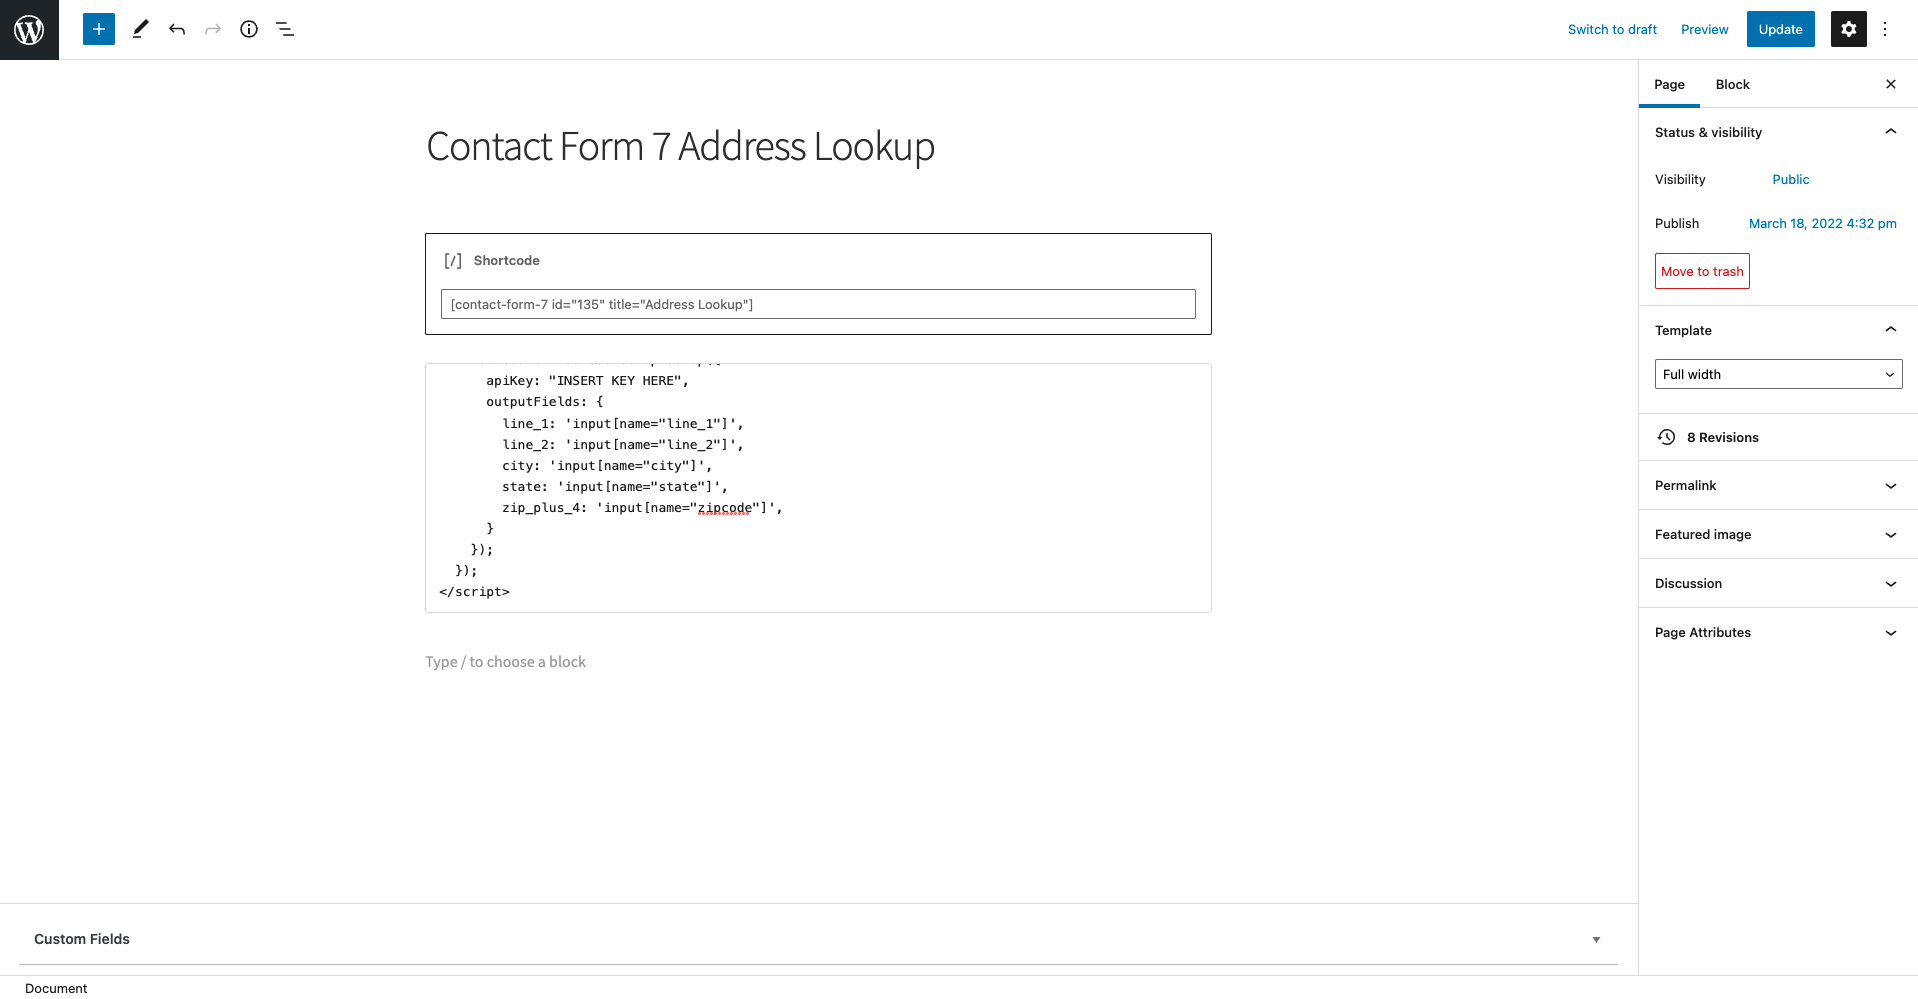
Task: Open the Options three-dot menu
Action: tap(1885, 29)
